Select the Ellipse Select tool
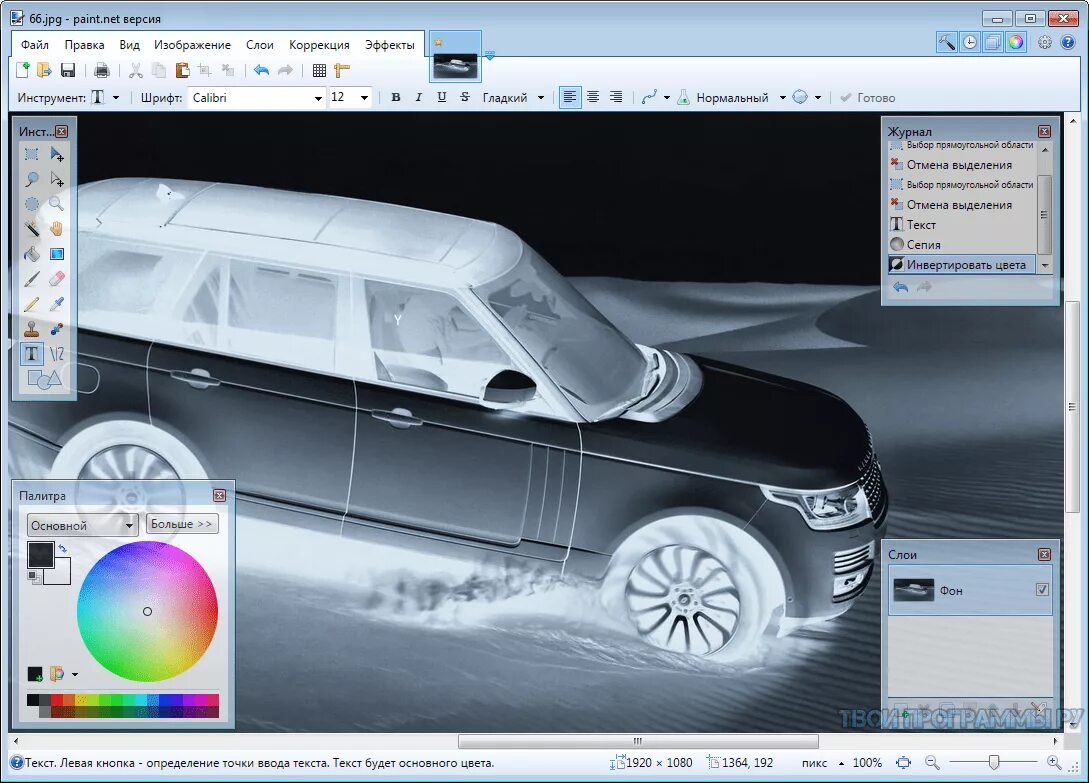The height and width of the screenshot is (783, 1089). pos(31,204)
